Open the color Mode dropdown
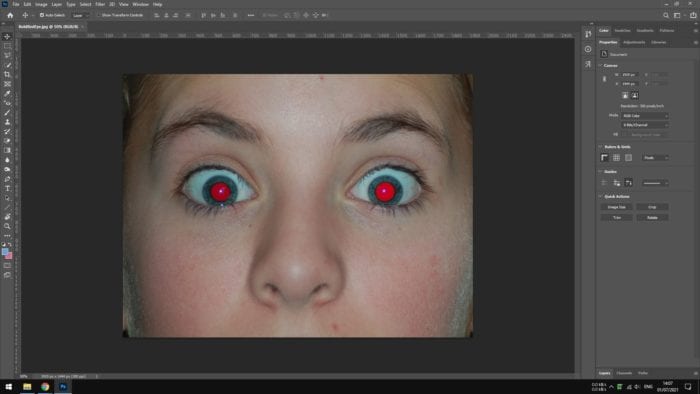 (645, 116)
